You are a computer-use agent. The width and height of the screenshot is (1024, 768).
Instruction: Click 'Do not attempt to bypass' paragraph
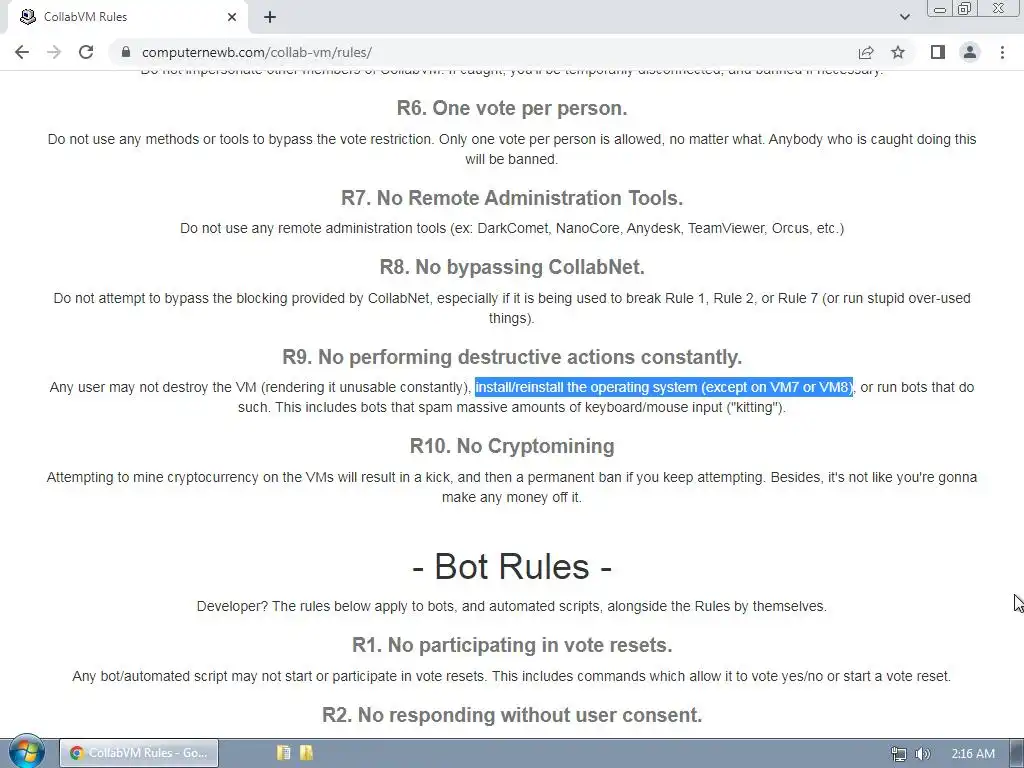[512, 308]
